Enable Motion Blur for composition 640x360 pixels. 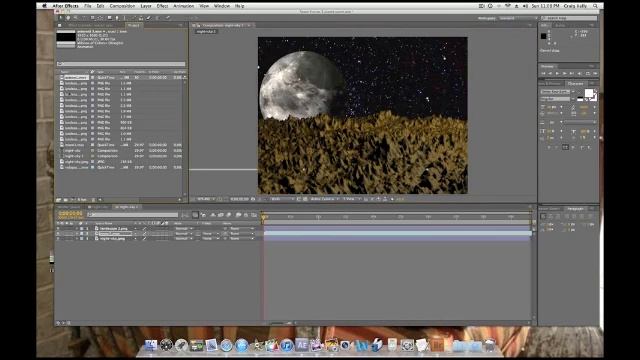229,215
